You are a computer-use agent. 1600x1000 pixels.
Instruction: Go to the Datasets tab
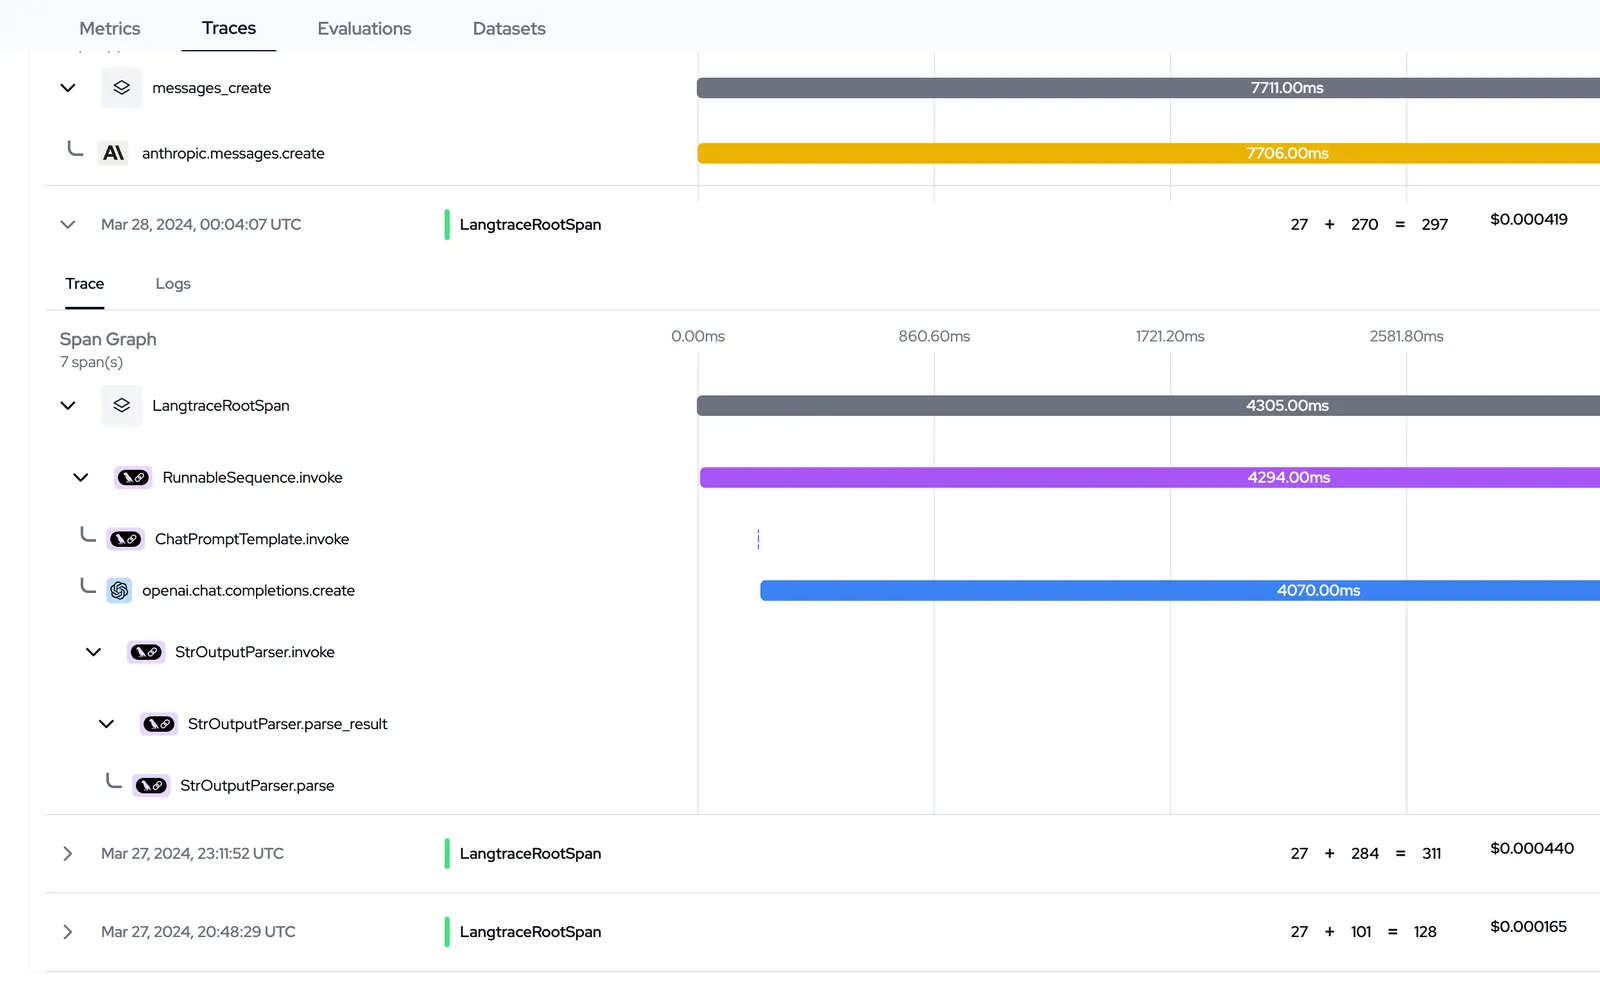tap(509, 29)
